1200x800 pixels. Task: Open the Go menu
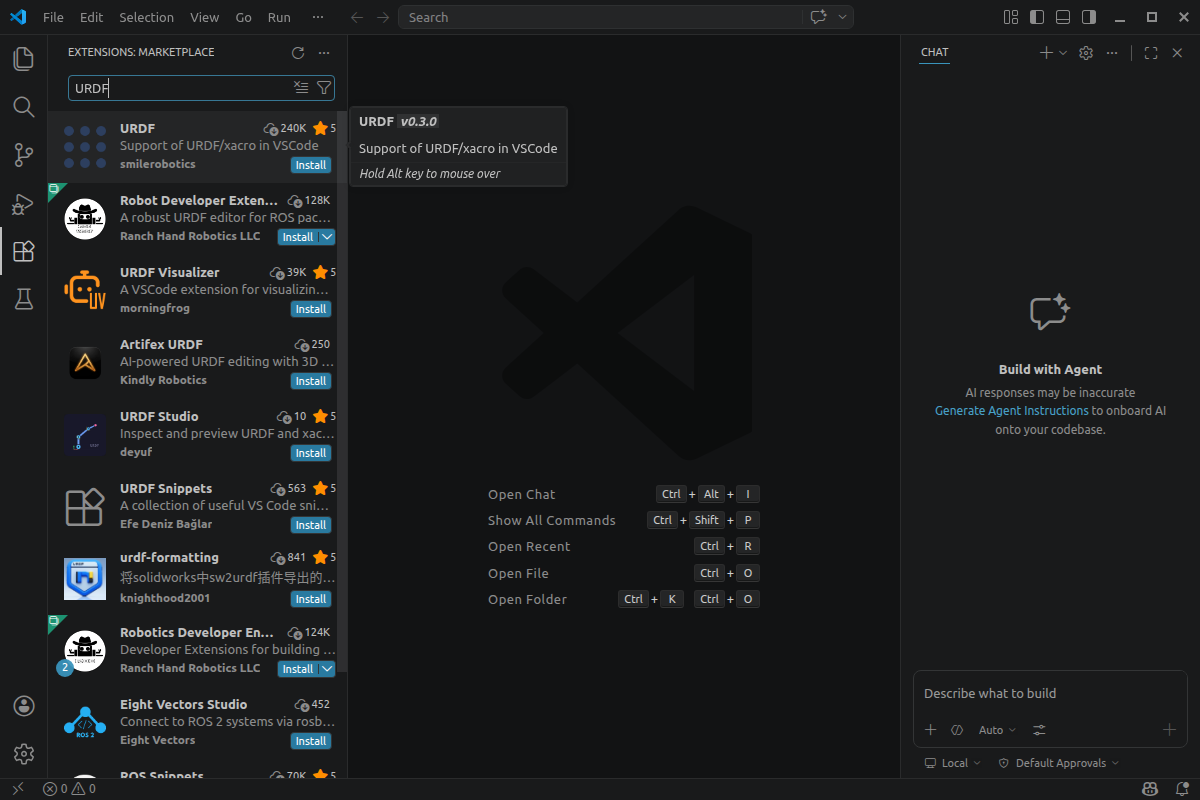pyautogui.click(x=244, y=17)
